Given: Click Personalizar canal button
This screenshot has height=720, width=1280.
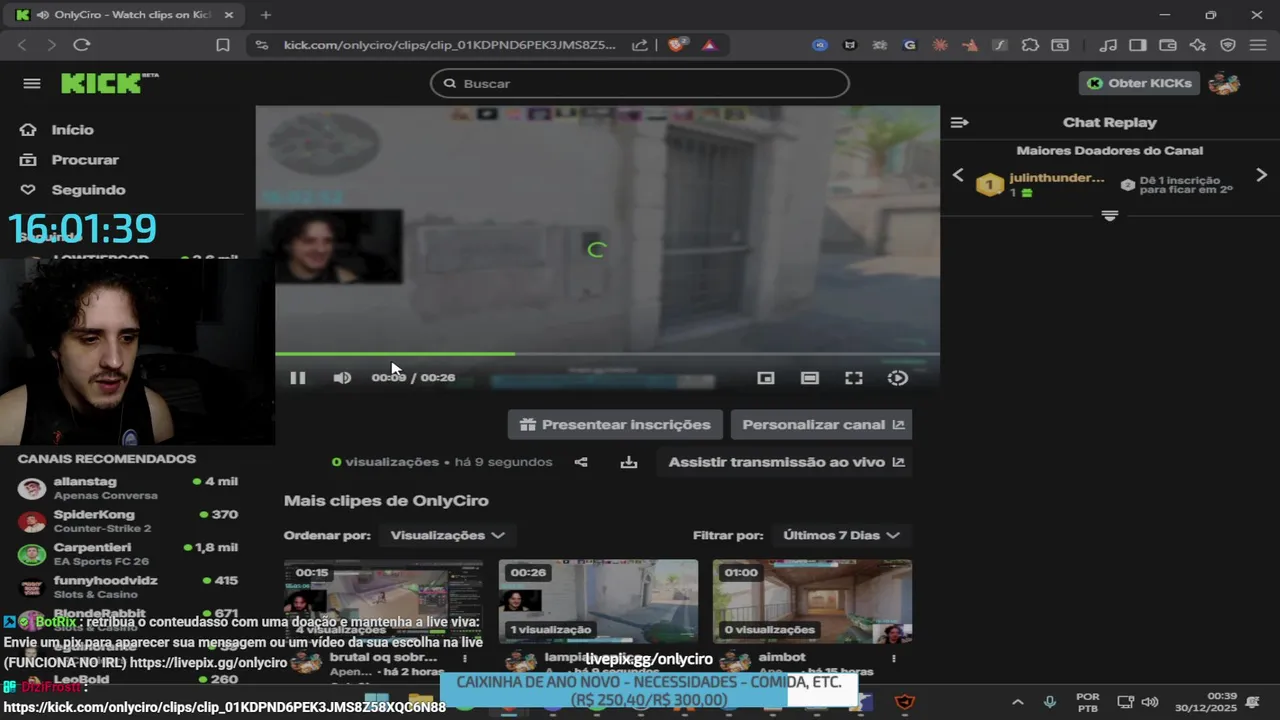Looking at the screenshot, I should (822, 425).
